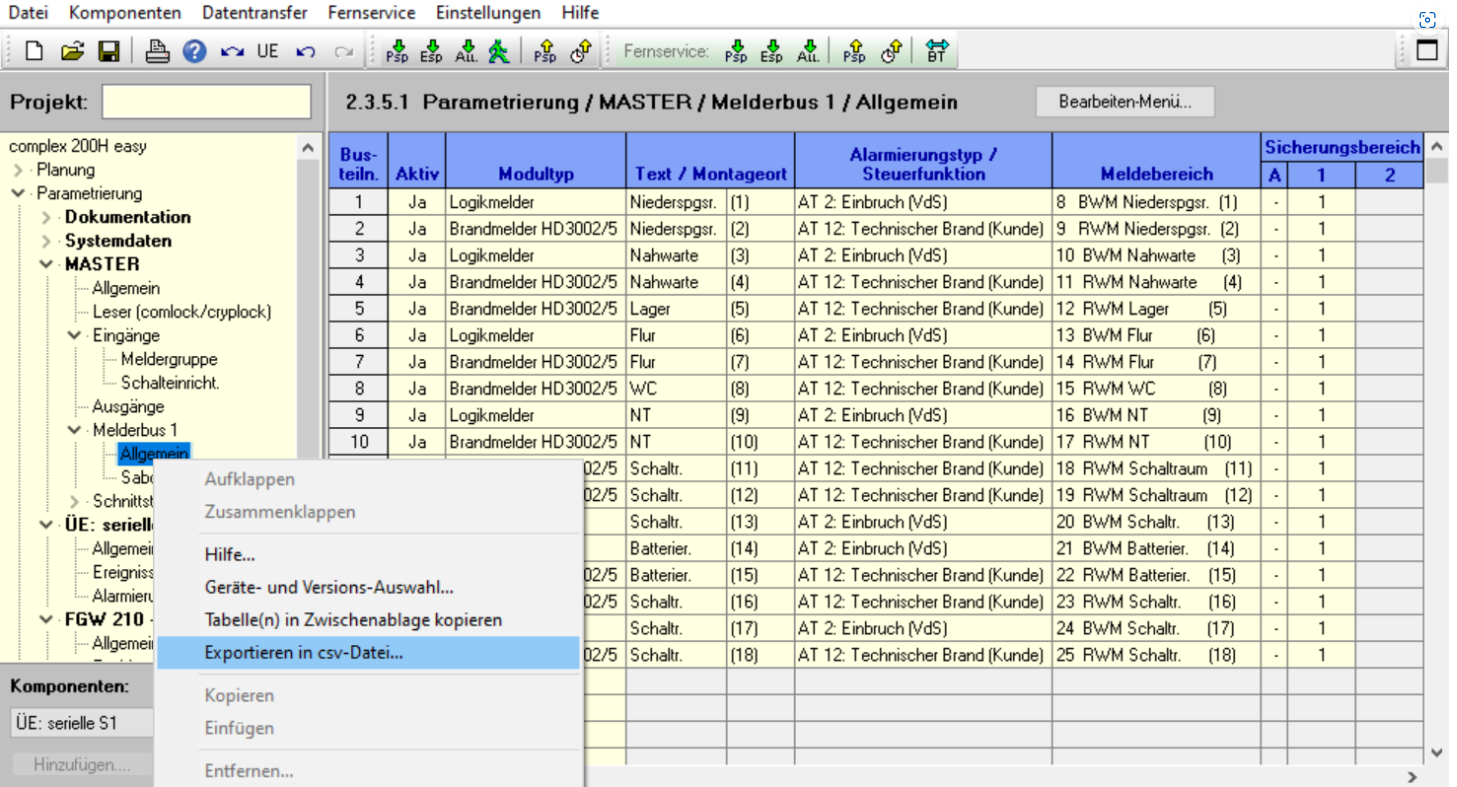Save project with floppy disk icon

pos(108,51)
